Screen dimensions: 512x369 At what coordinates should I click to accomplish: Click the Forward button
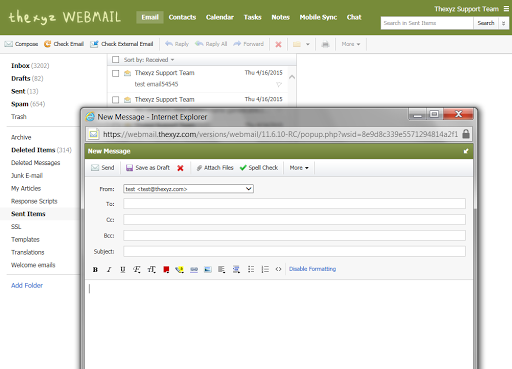tap(249, 44)
